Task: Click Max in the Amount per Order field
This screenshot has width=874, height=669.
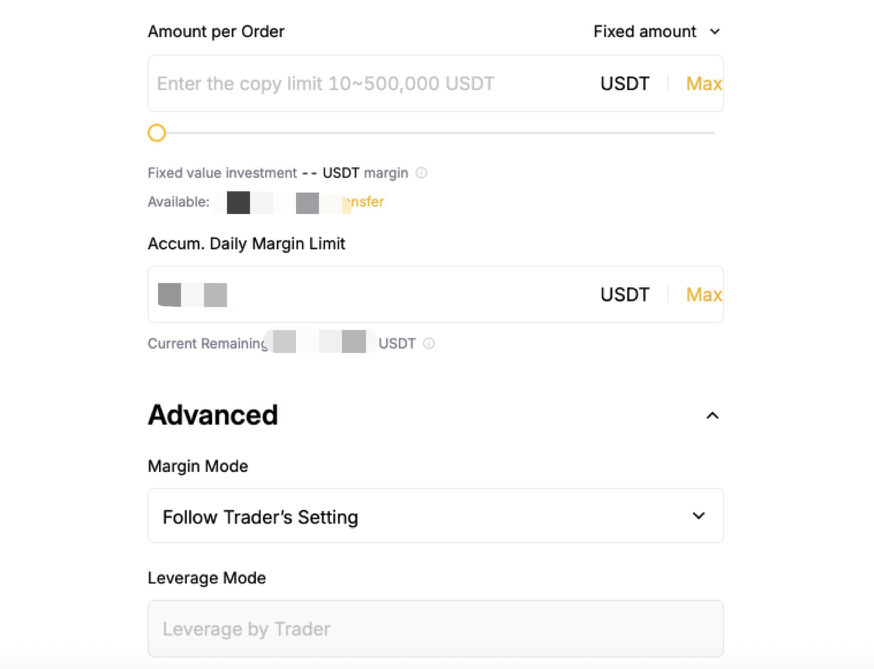Action: [703, 84]
